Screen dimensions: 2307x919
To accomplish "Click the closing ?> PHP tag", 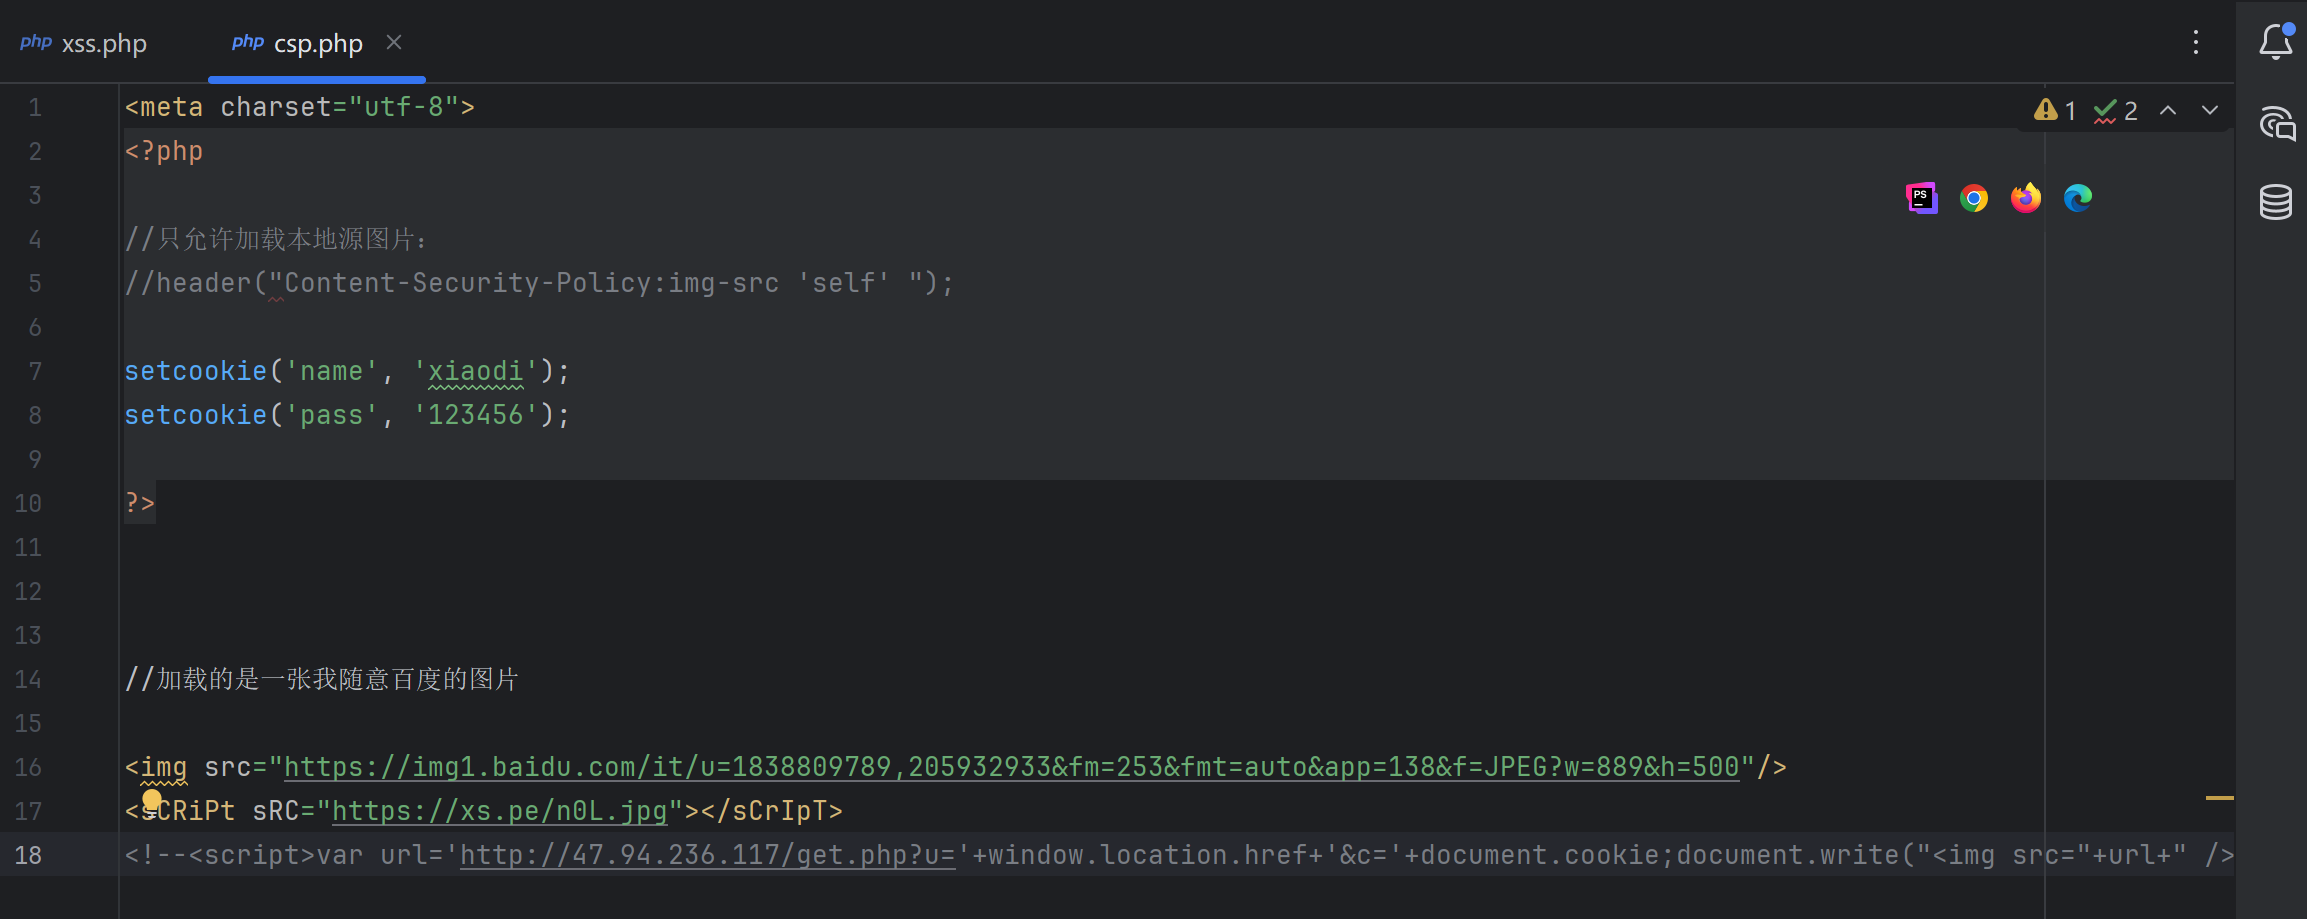I will coord(140,503).
